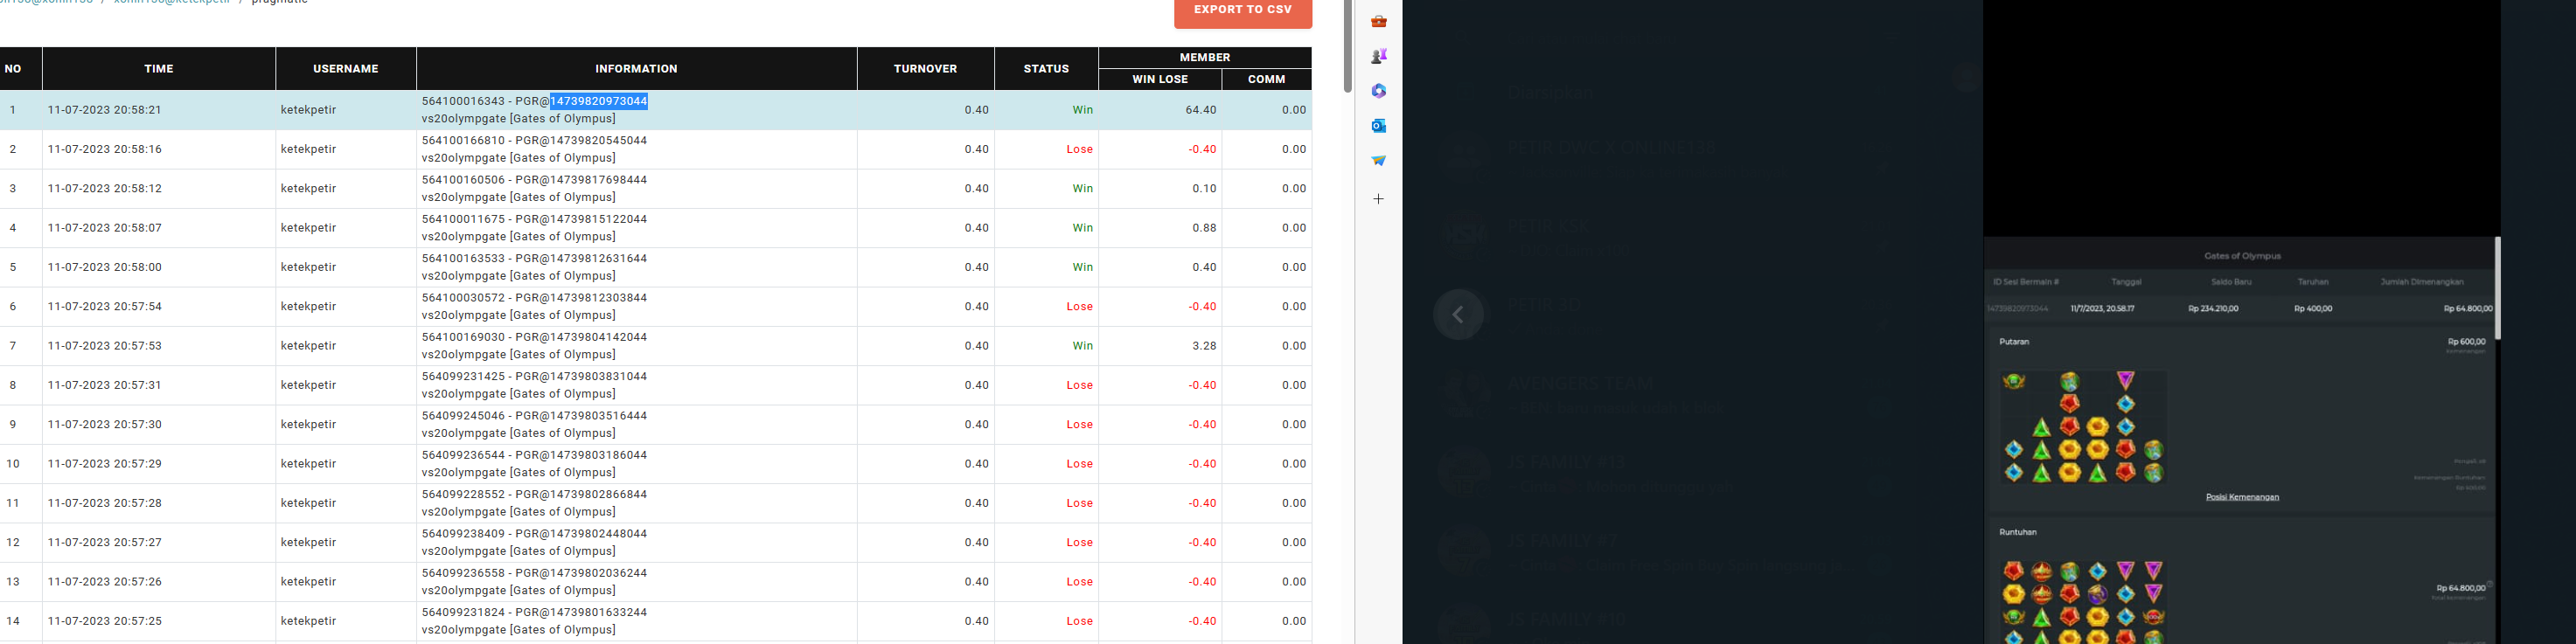The image size is (2576, 644).
Task: Click the TIME column header
Action: click(159, 69)
